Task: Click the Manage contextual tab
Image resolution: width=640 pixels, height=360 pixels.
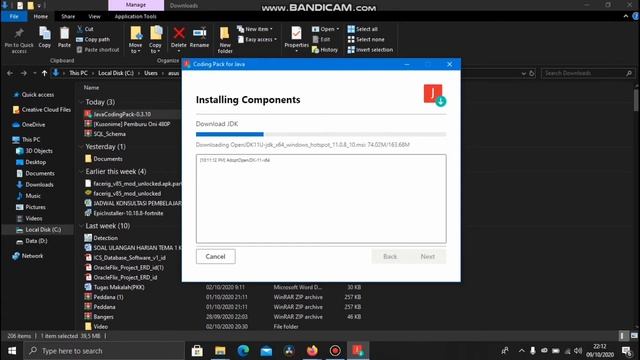Action: tap(136, 5)
